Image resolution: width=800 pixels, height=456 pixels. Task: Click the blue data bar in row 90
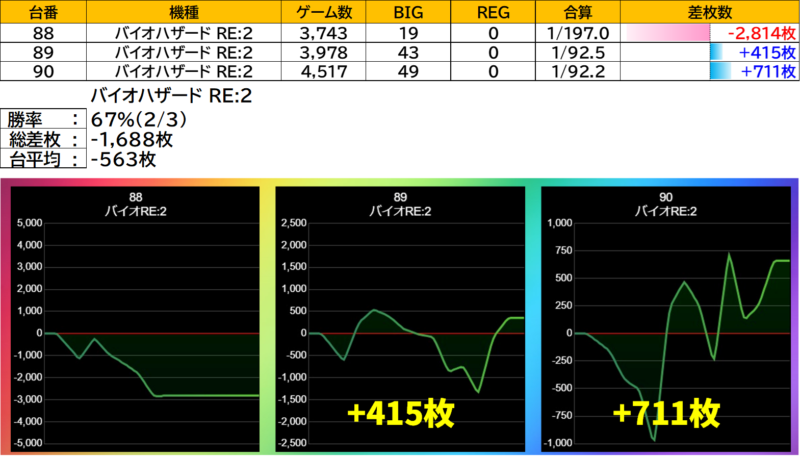point(720,71)
